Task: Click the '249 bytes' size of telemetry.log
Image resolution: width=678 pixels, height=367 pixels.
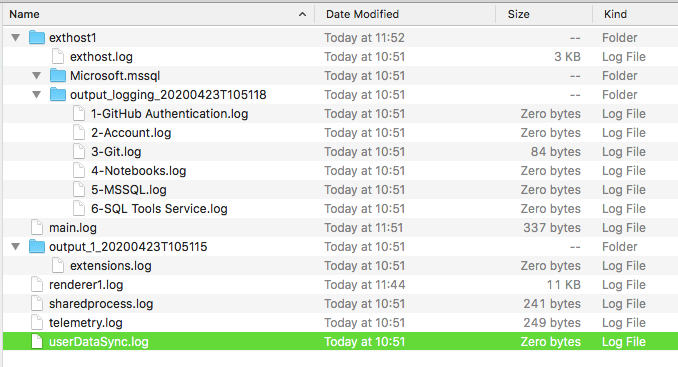Action: tap(552, 323)
